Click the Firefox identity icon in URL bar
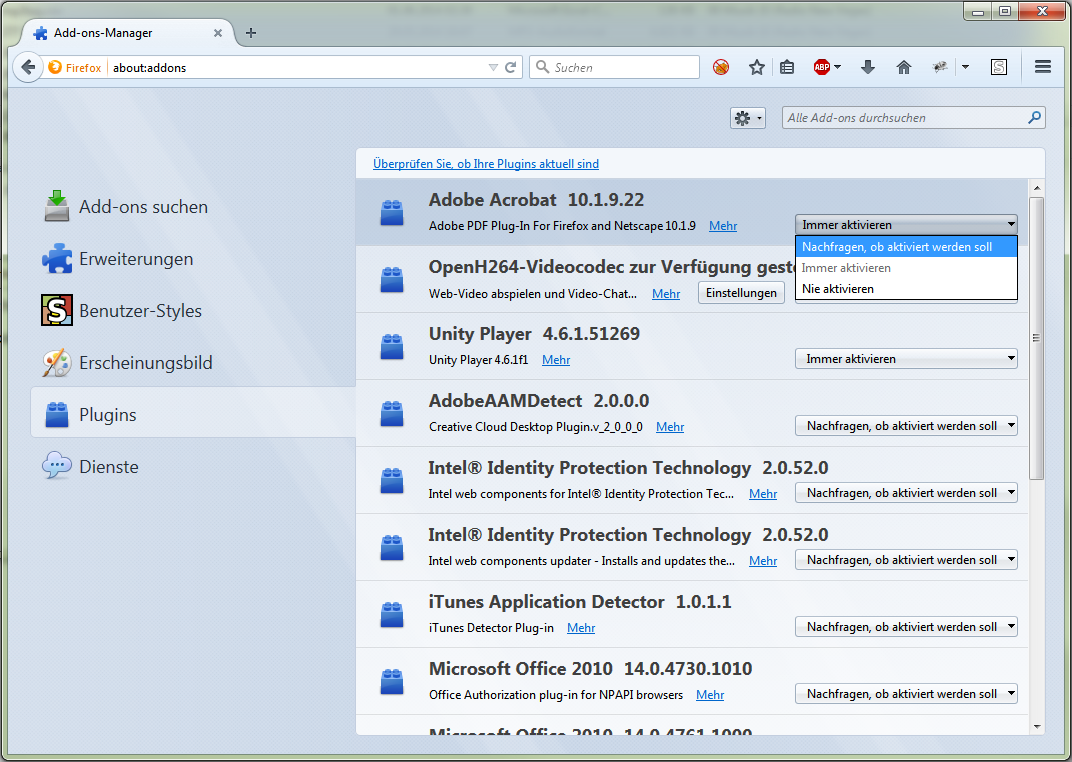 (75, 67)
